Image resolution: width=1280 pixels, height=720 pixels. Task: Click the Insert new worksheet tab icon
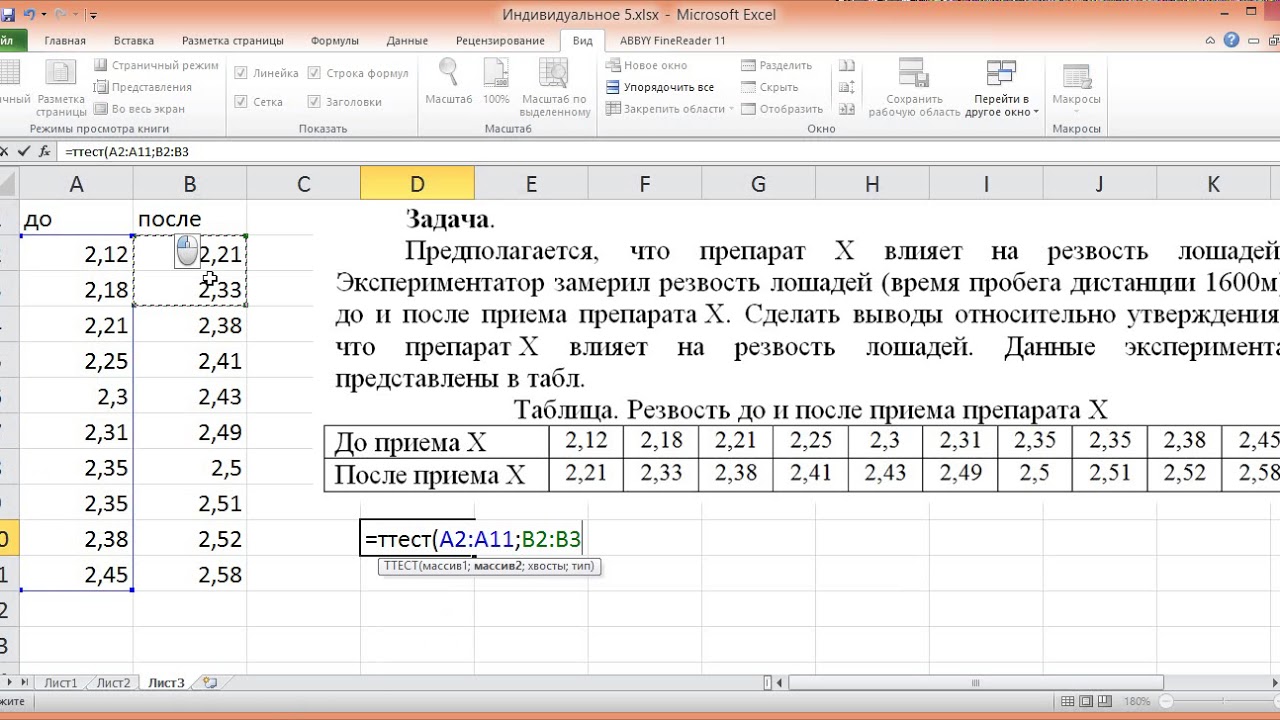click(209, 683)
